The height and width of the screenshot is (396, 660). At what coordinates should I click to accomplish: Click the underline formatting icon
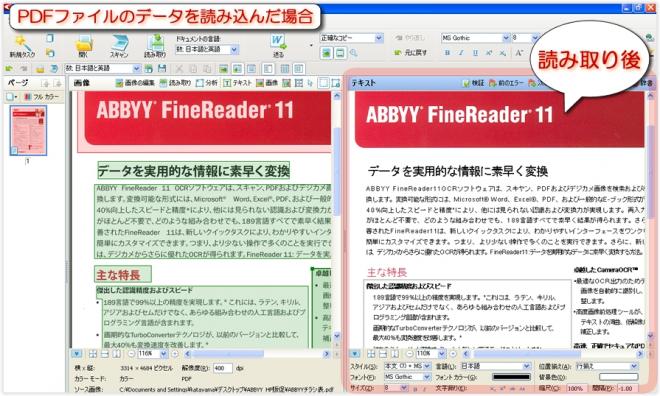pyautogui.click(x=475, y=53)
